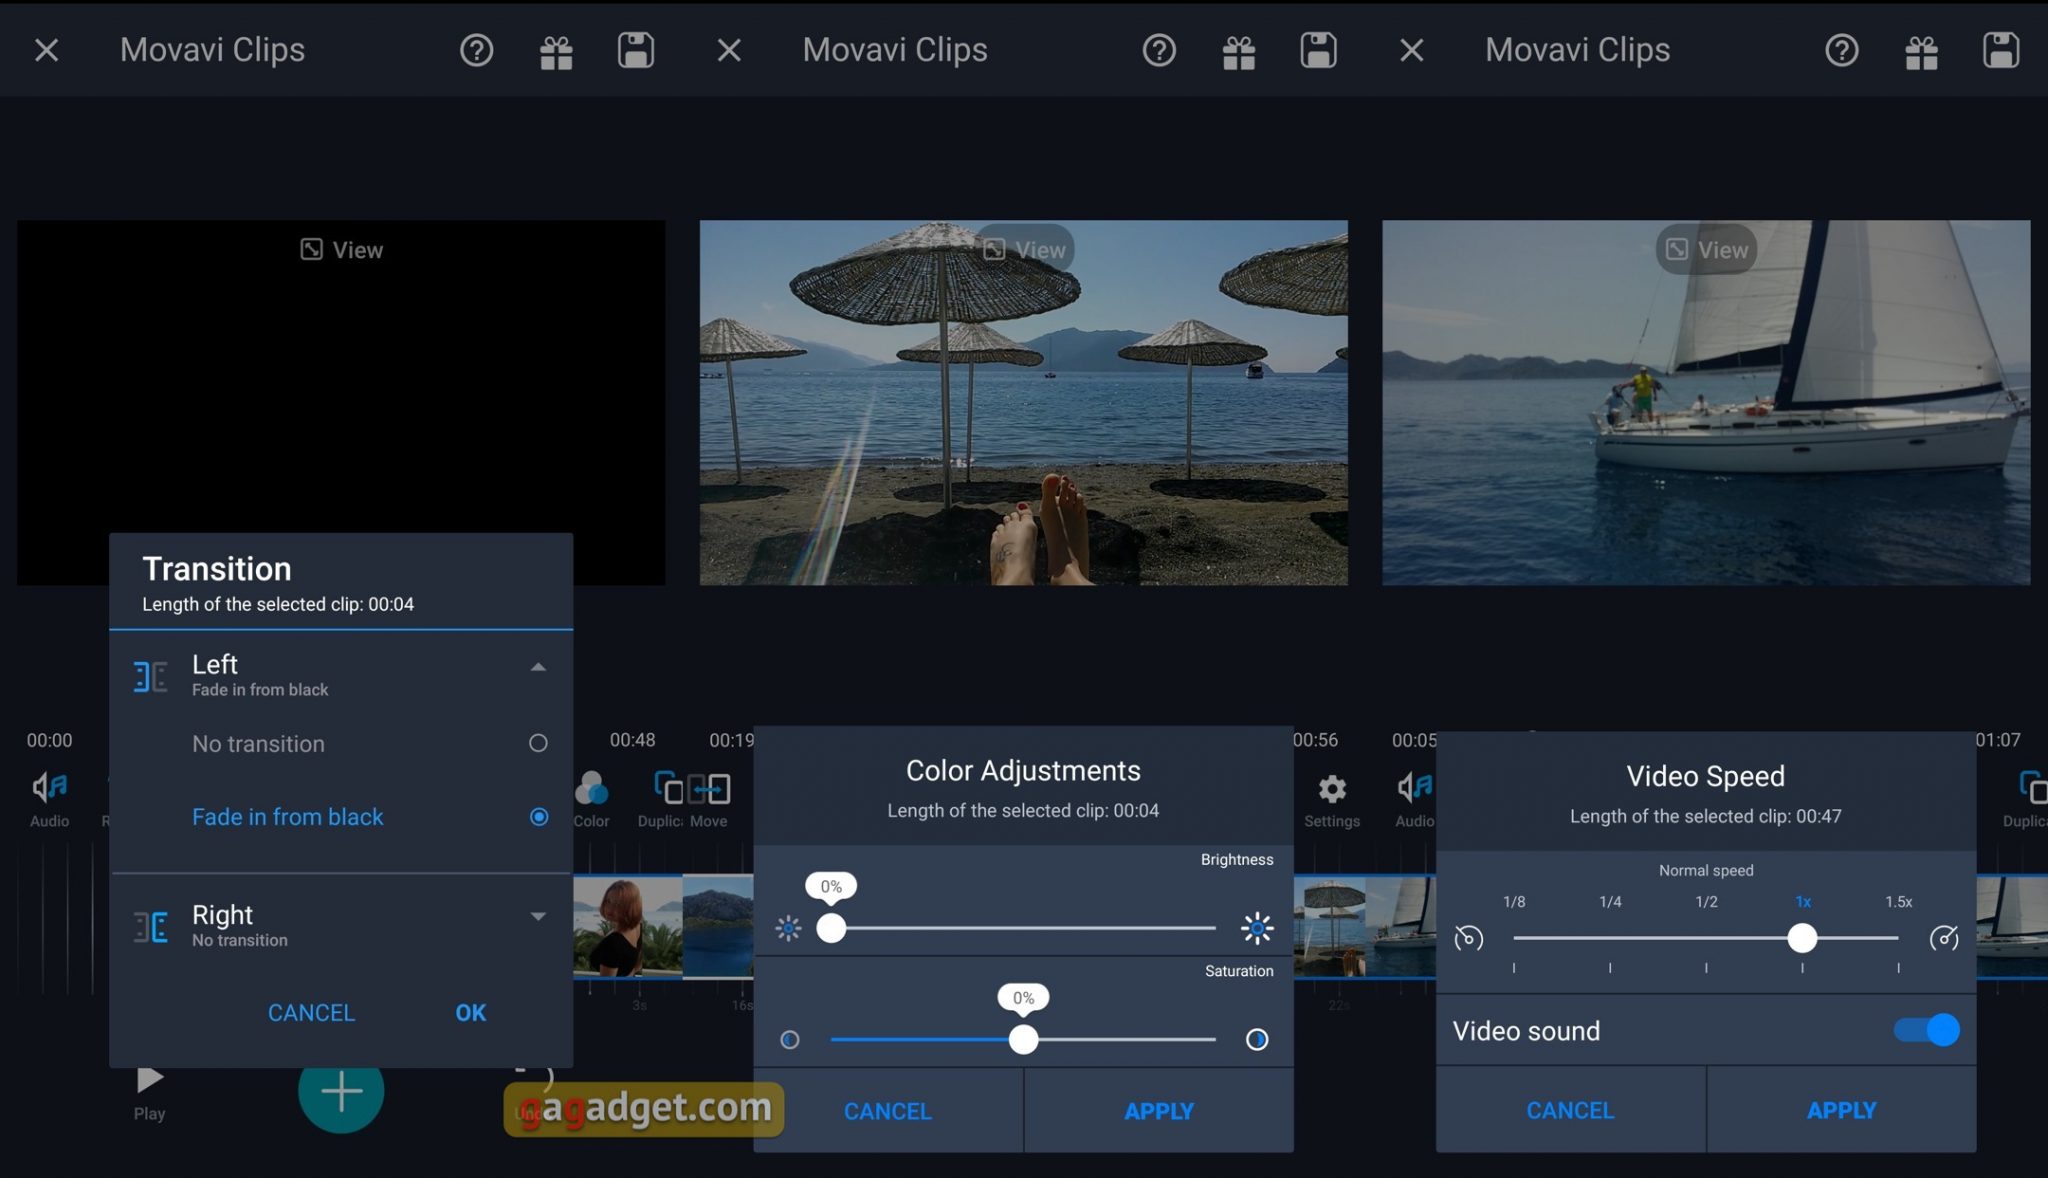Click CANCEL in Transition dialog
The height and width of the screenshot is (1178, 2048).
(x=311, y=1013)
